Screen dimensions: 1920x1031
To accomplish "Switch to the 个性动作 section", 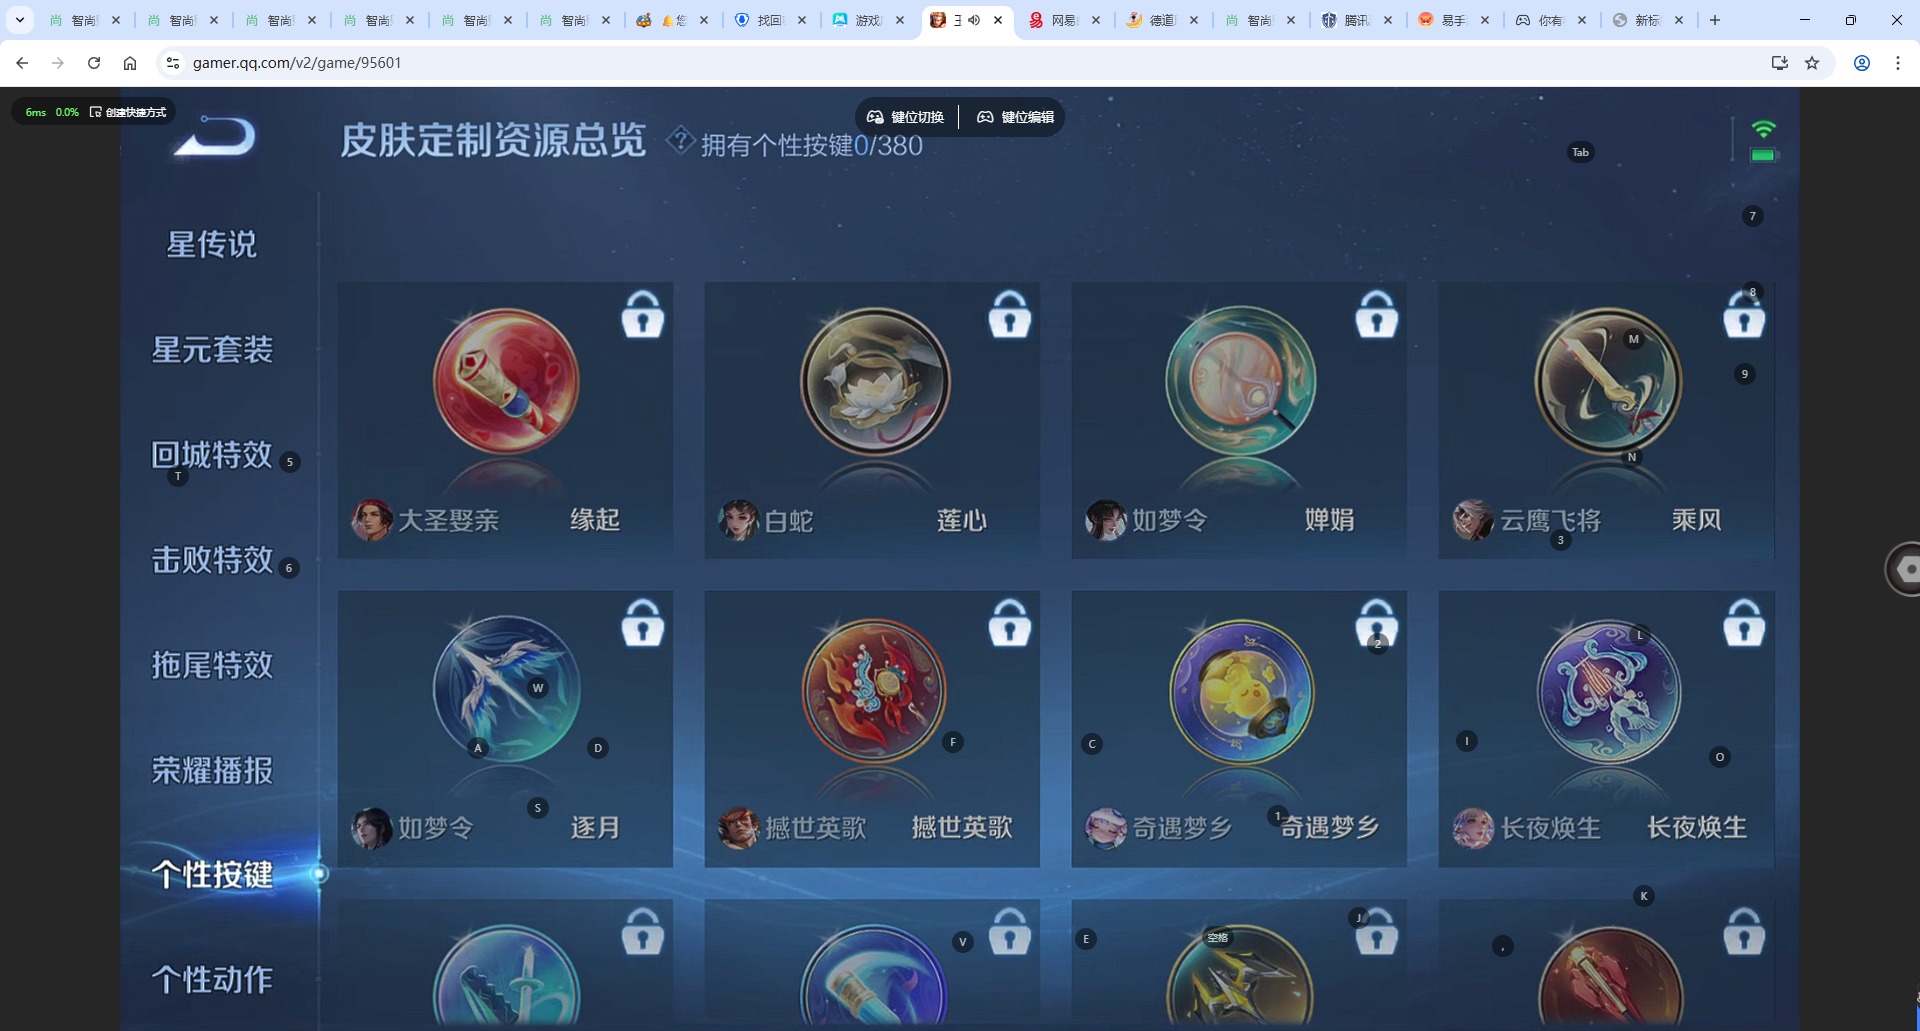I will (212, 979).
